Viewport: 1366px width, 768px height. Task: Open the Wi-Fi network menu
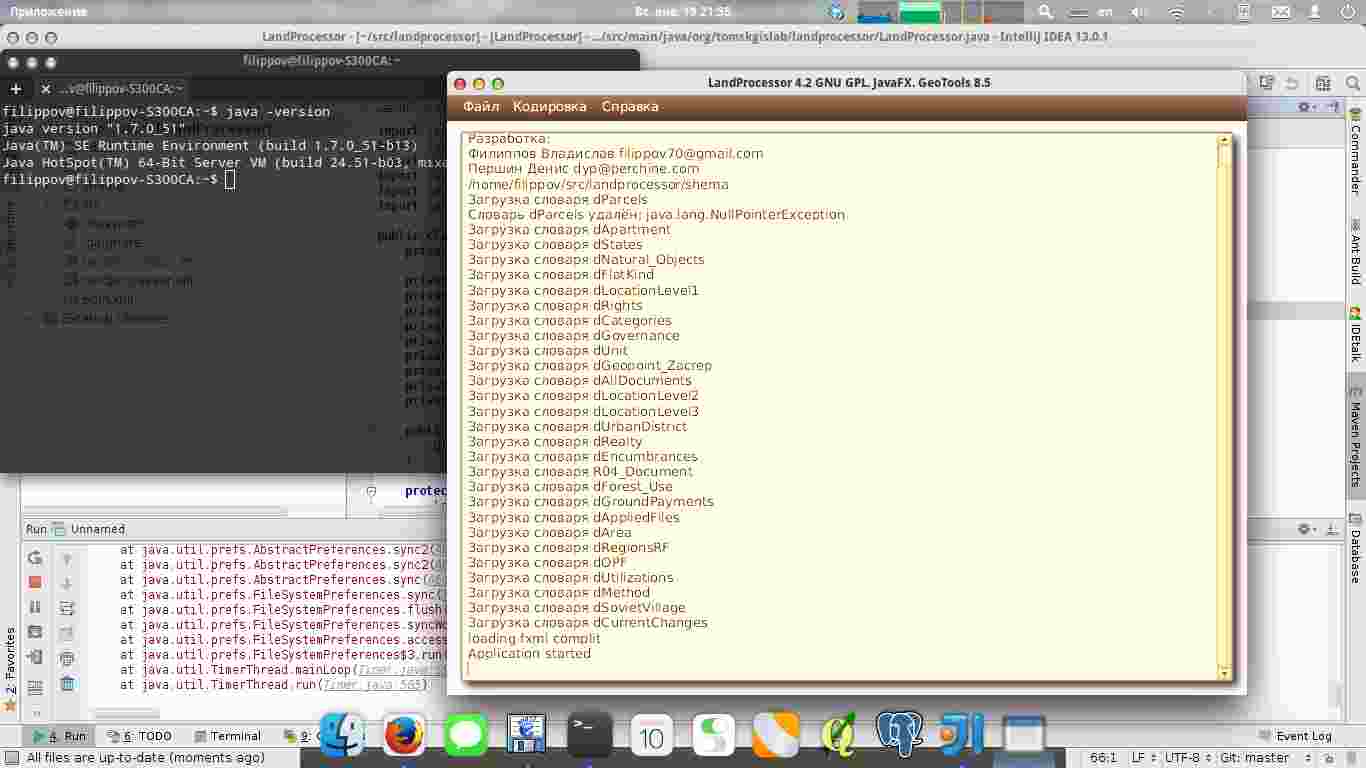[x=1177, y=12]
